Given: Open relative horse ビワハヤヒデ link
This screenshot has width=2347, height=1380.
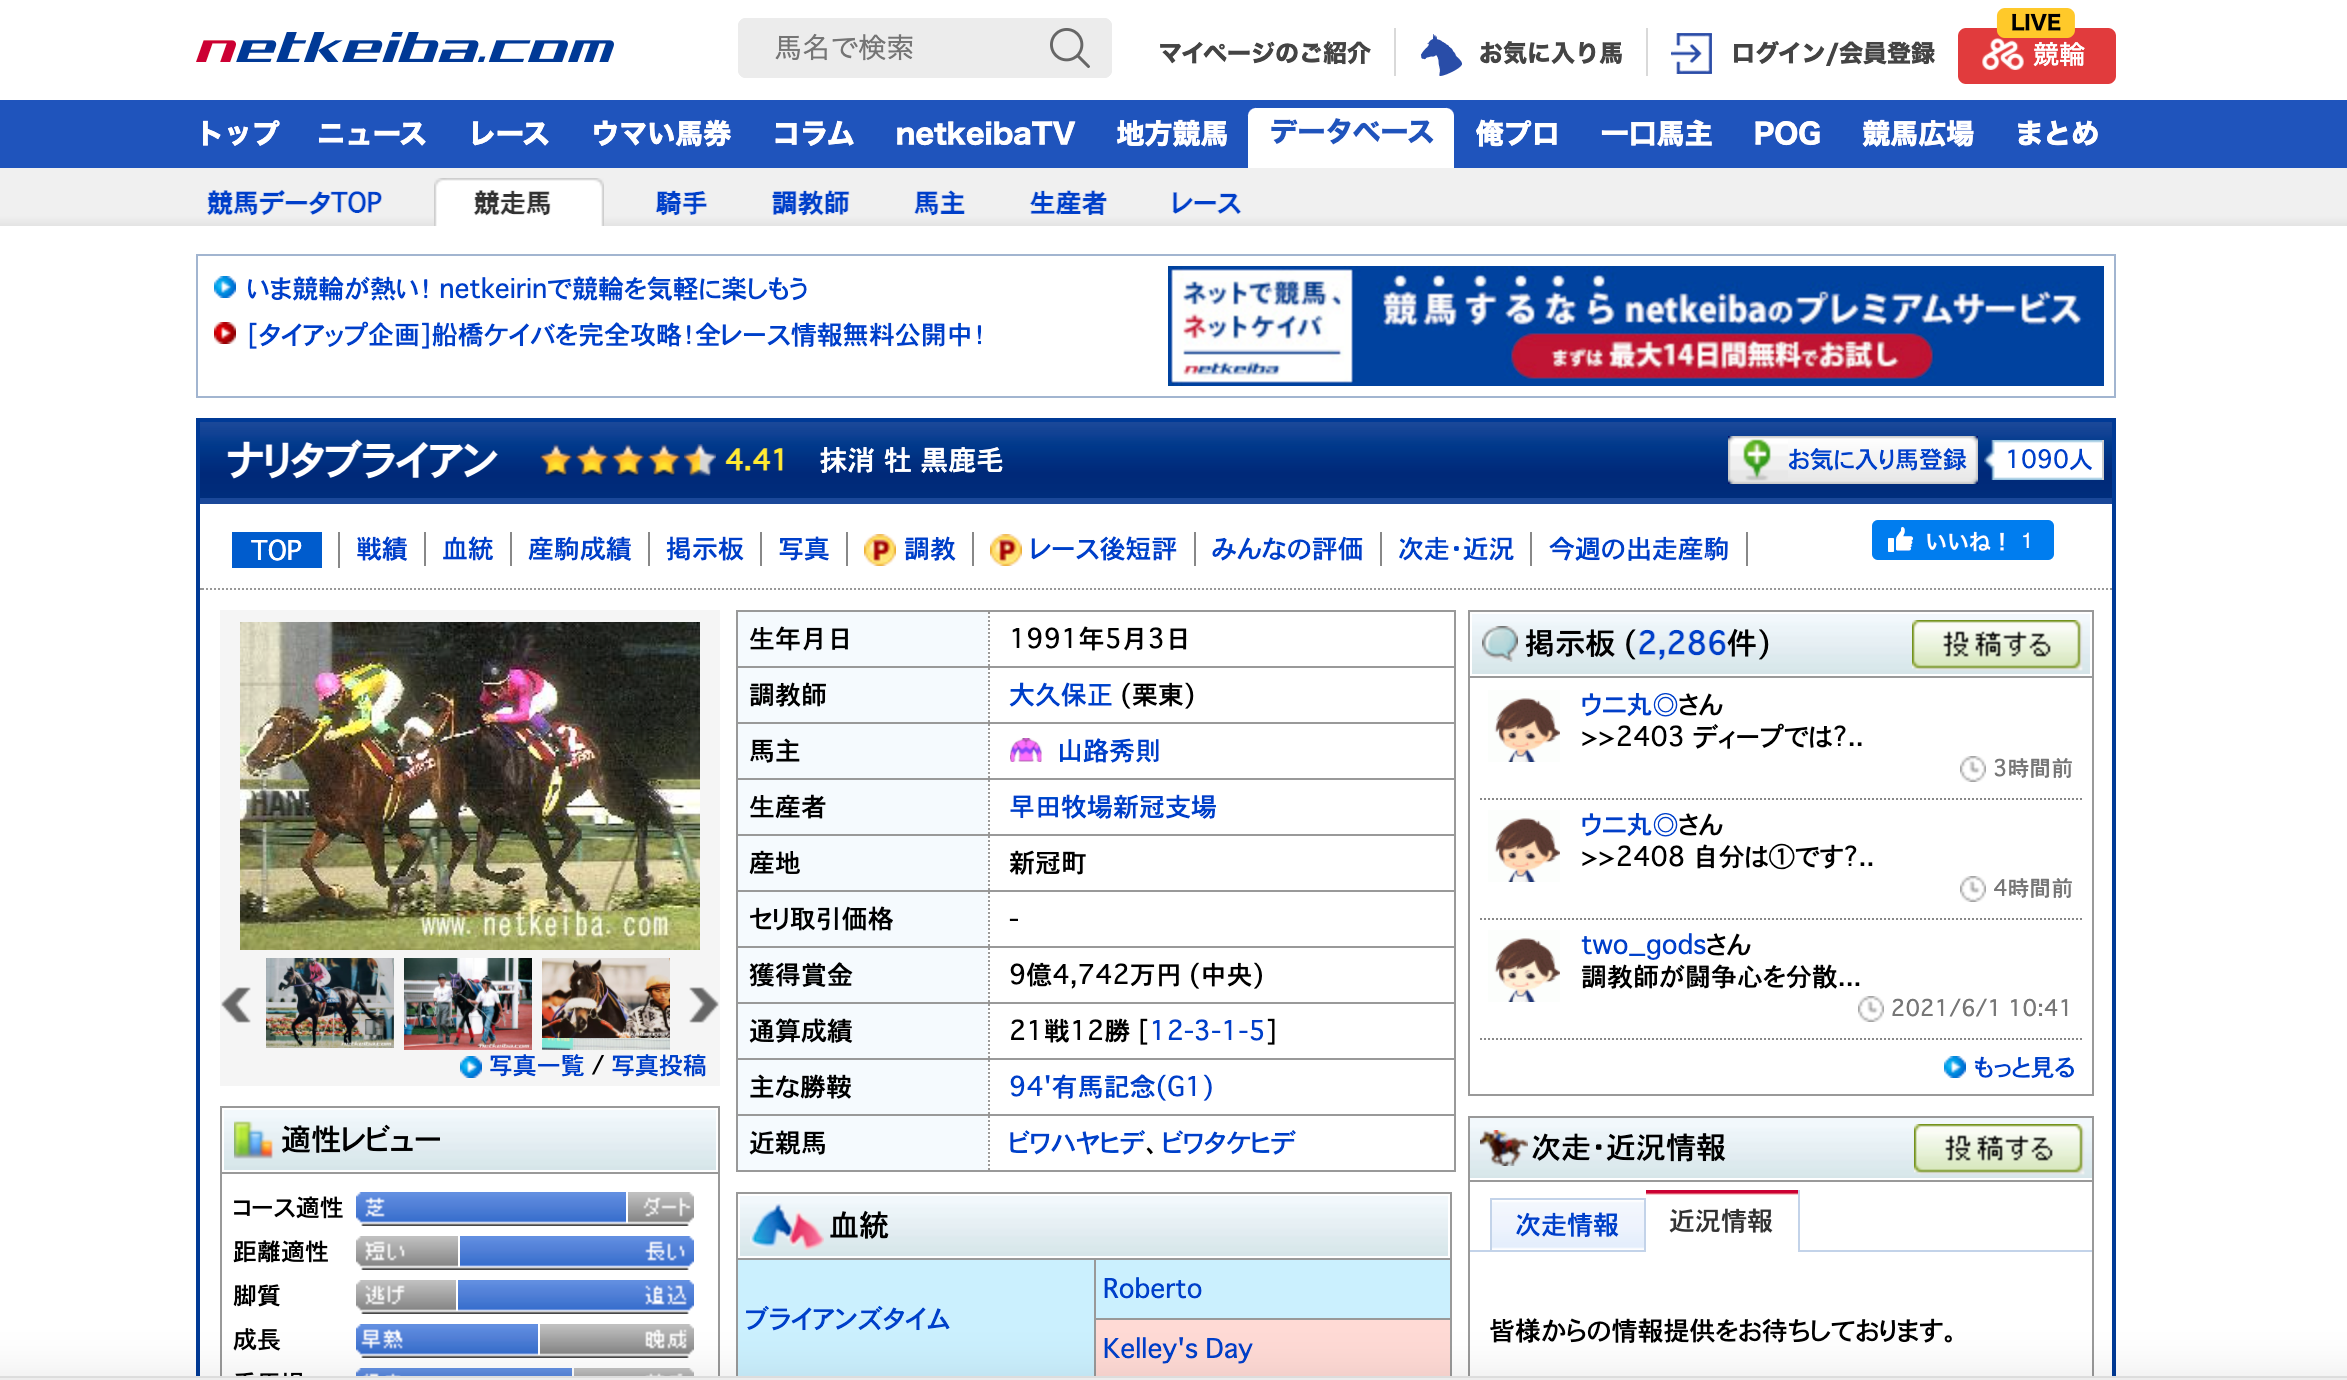Looking at the screenshot, I should (1076, 1143).
